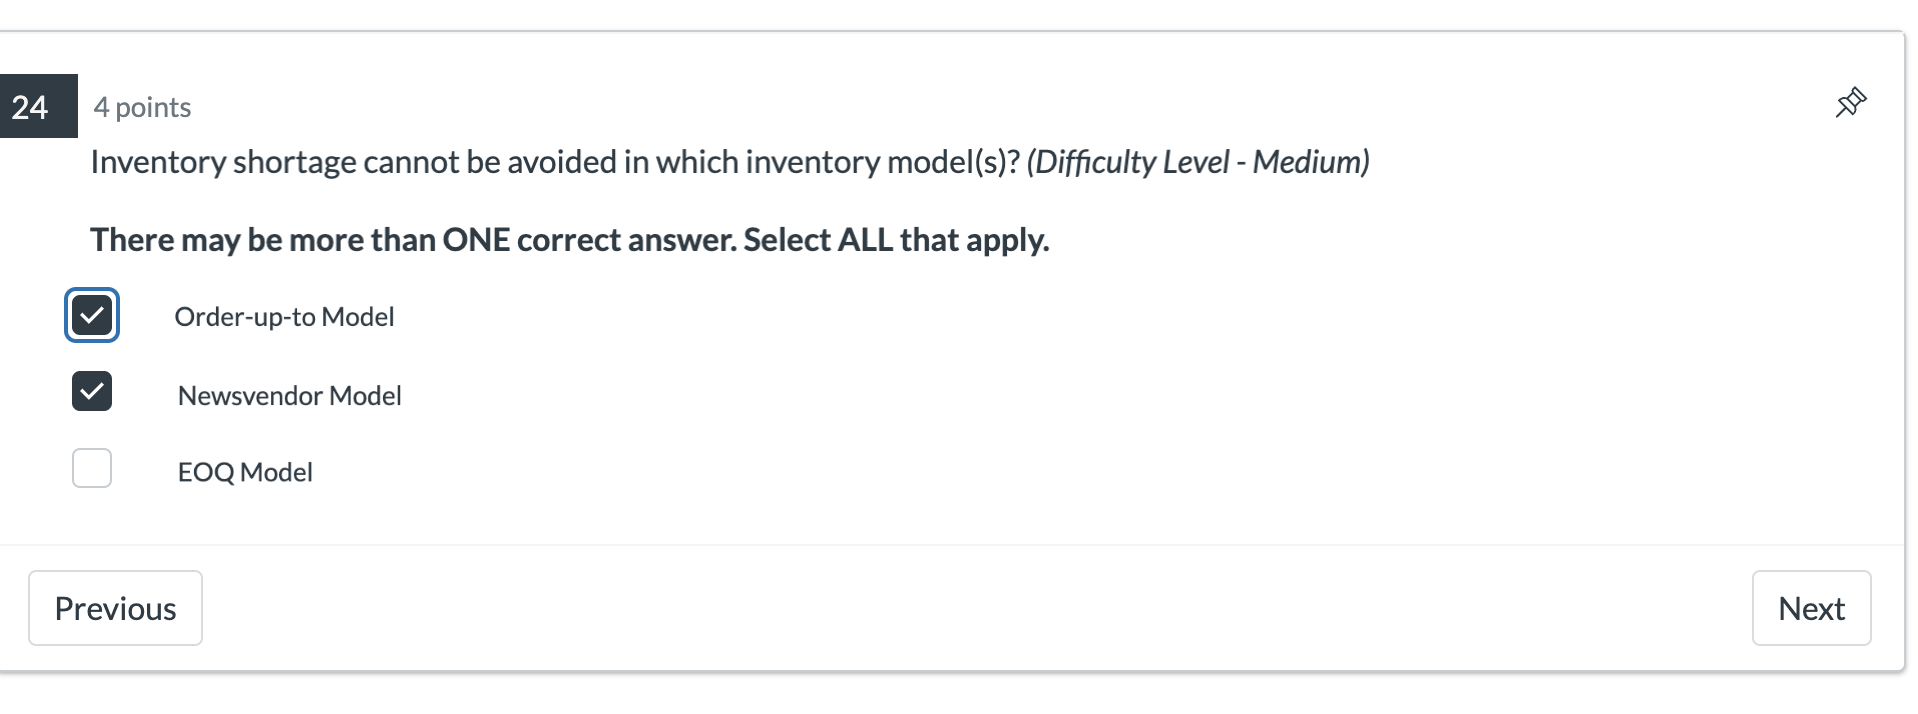Enable the EOQ Model answer option
This screenshot has height=714, width=1918.
(92, 468)
